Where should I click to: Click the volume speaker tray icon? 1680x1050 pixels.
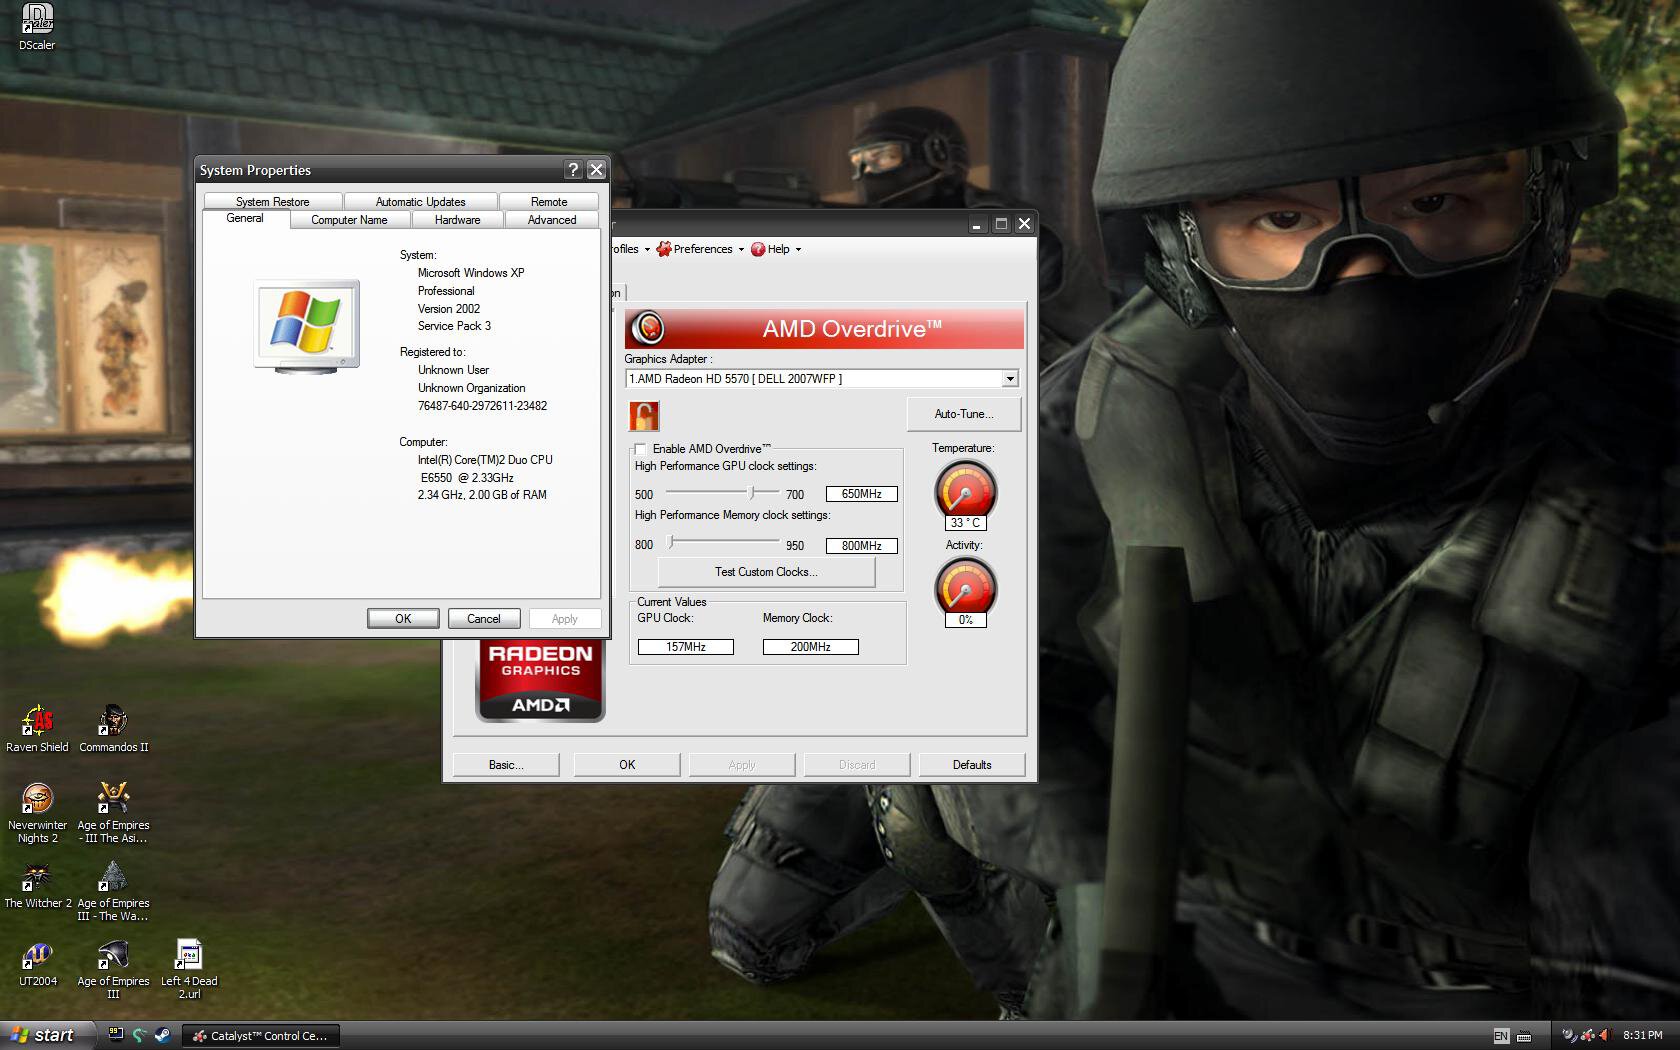1604,1036
